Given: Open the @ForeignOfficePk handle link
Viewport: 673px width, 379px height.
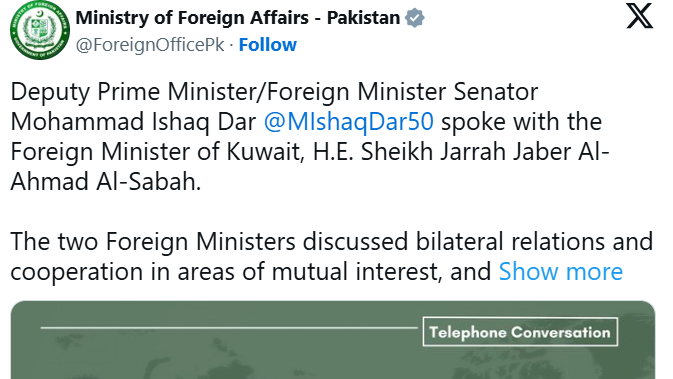Looking at the screenshot, I should pyautogui.click(x=150, y=45).
